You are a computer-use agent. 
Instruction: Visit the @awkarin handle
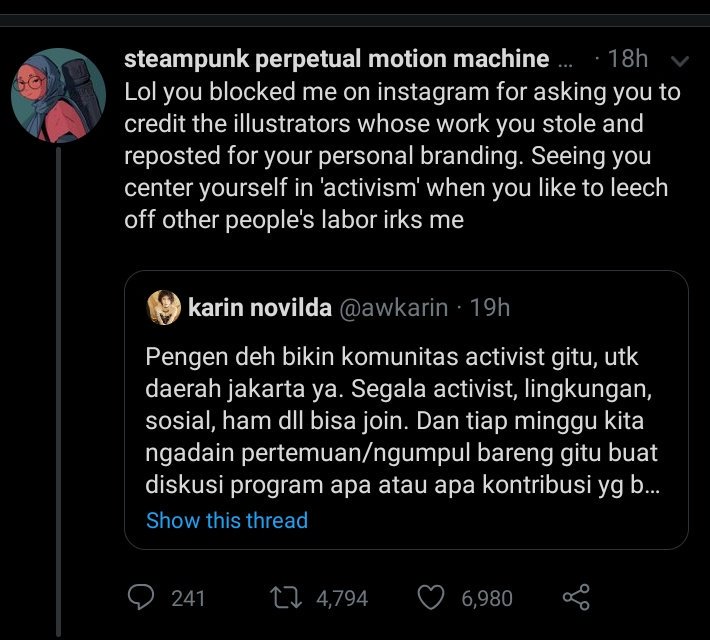tap(394, 308)
